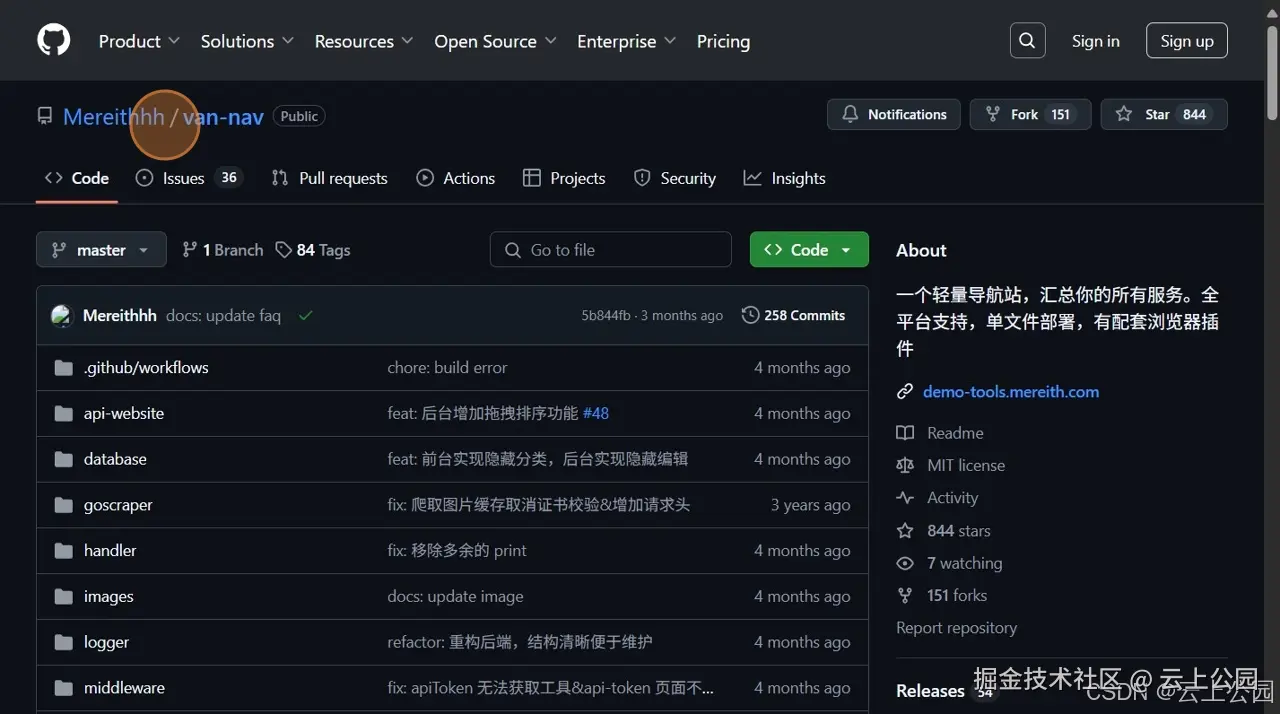Open the .github/workflows folder
The image size is (1280, 714).
tap(146, 368)
